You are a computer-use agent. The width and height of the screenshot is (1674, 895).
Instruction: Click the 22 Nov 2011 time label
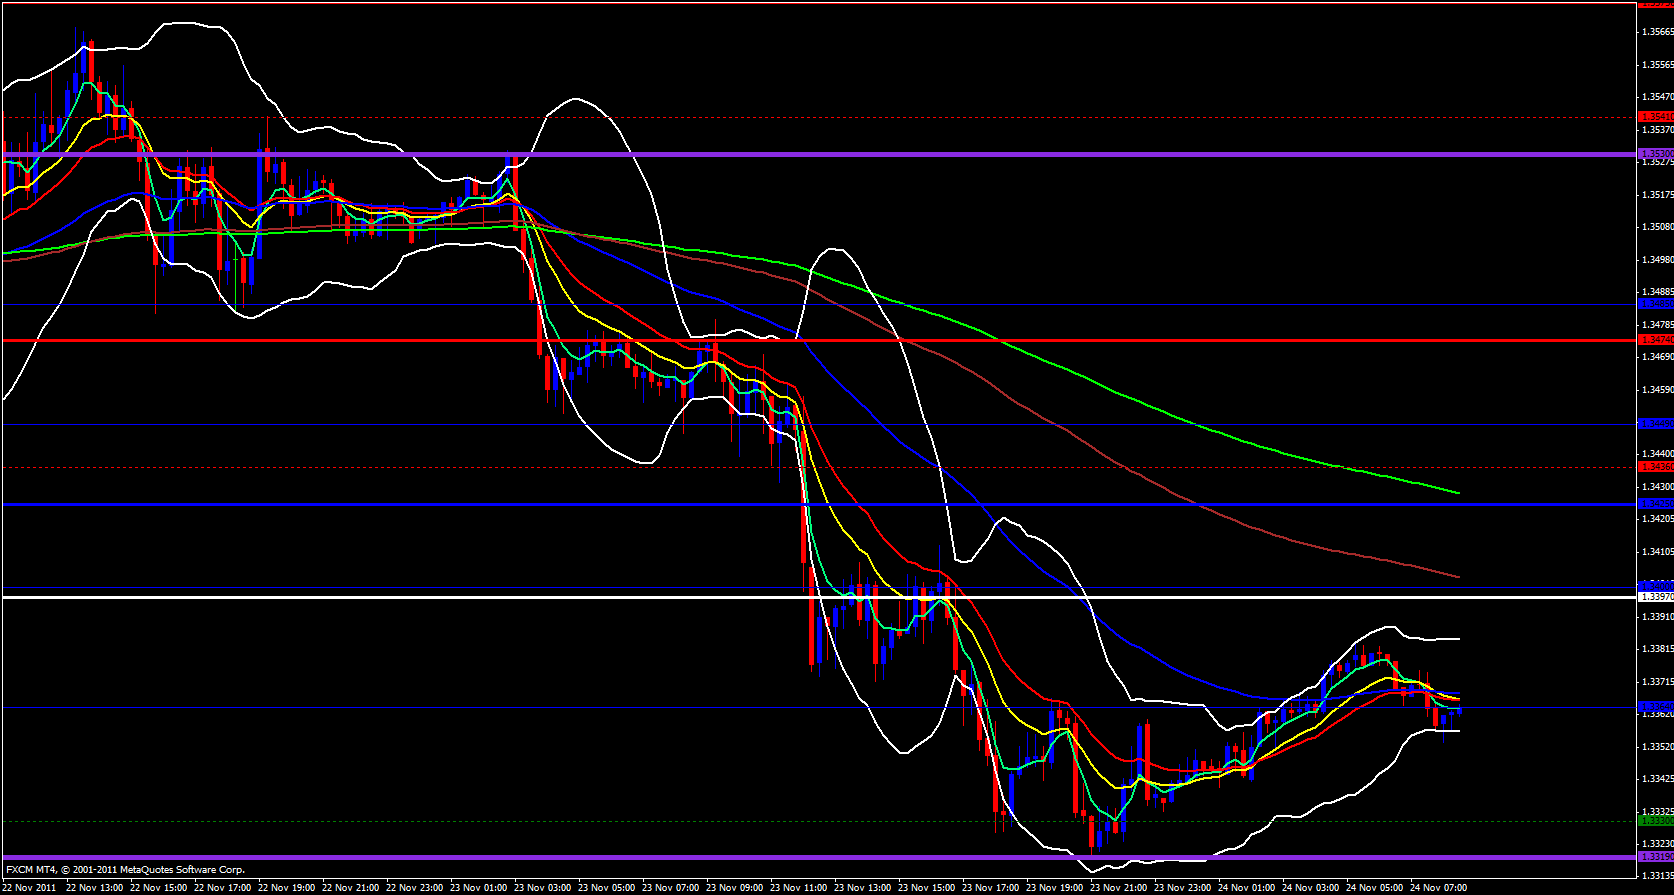pyautogui.click(x=30, y=887)
